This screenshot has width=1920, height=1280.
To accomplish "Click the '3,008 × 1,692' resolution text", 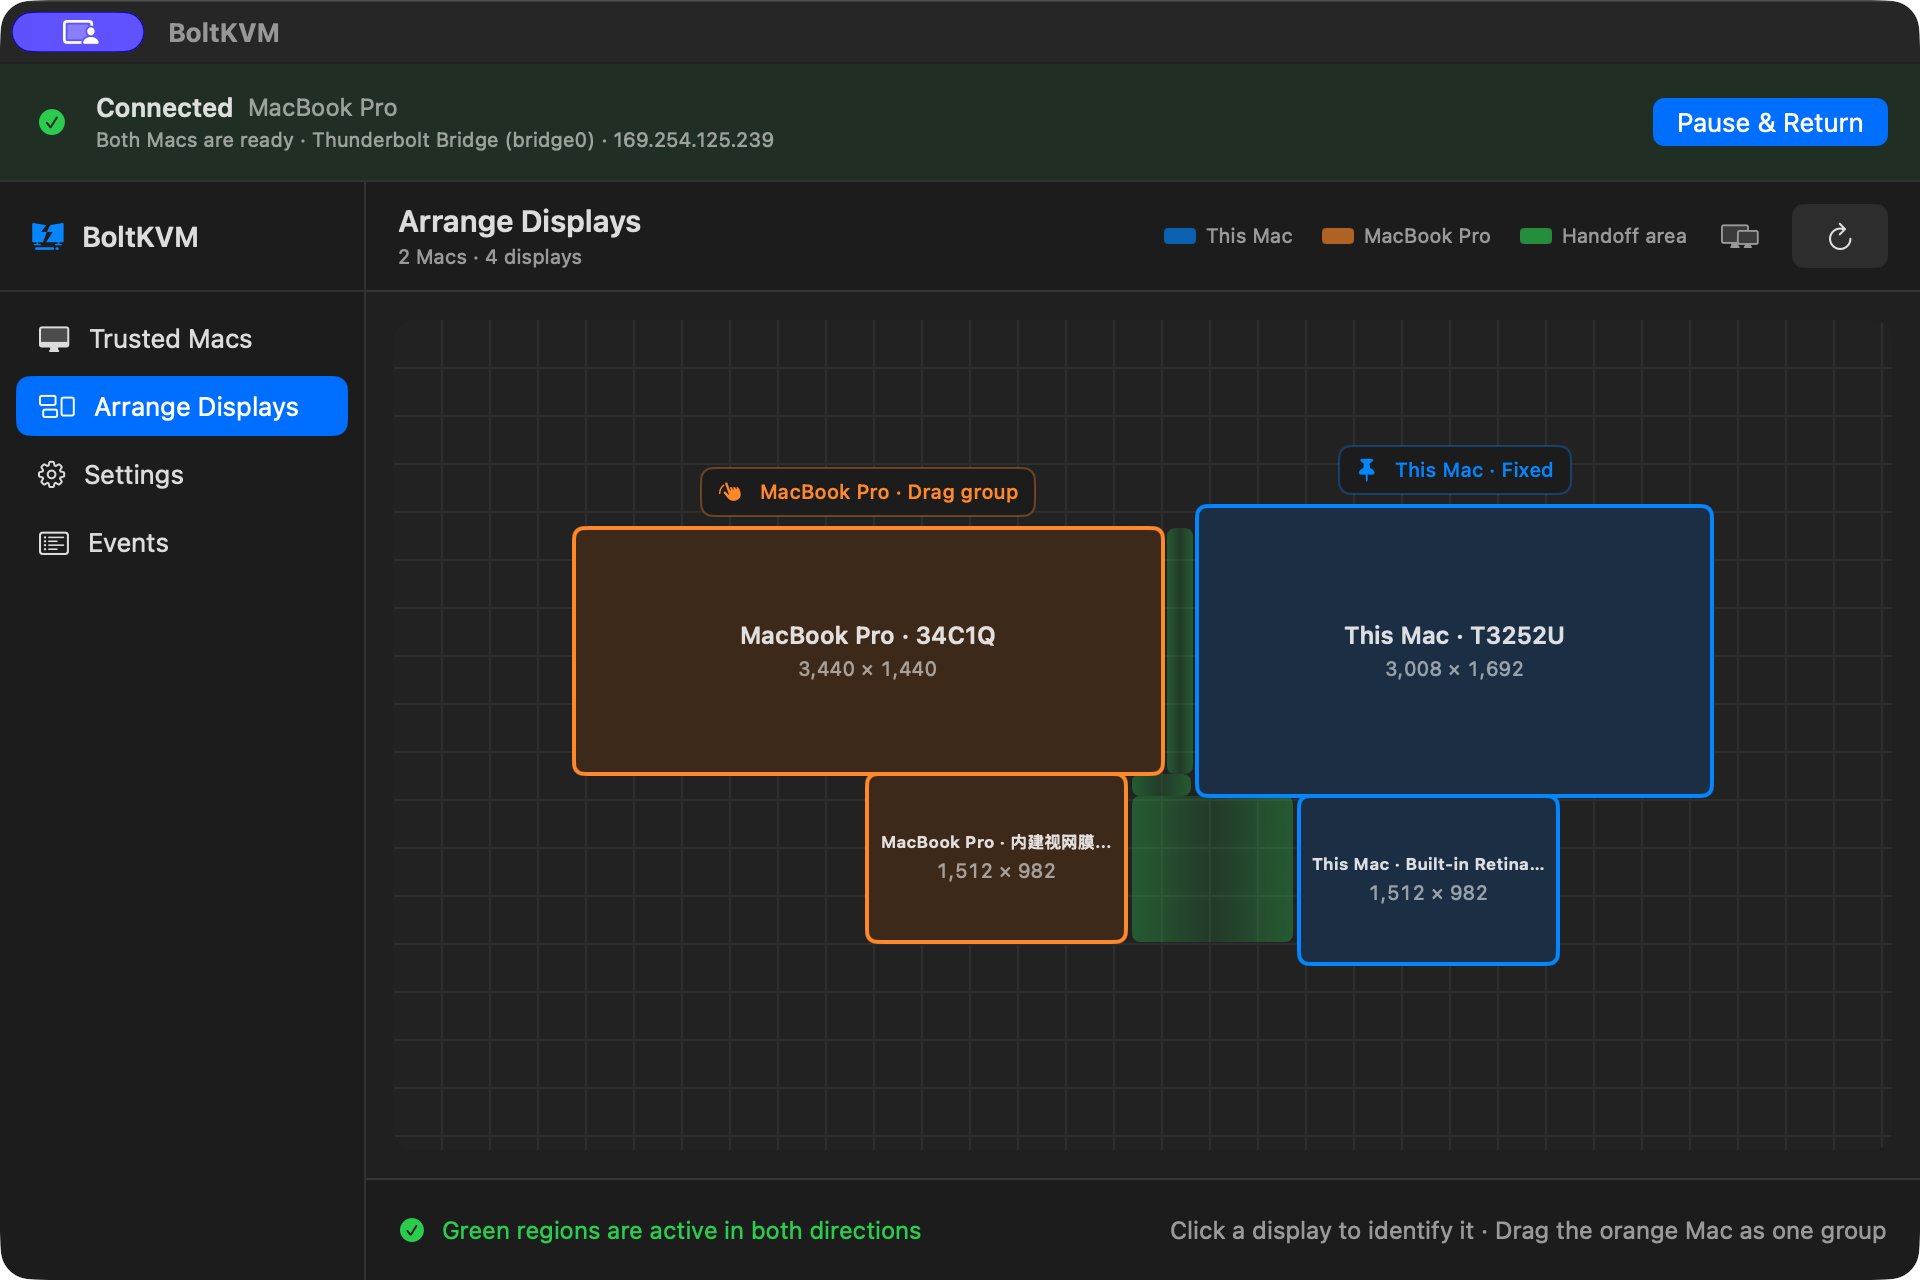I will tap(1454, 669).
